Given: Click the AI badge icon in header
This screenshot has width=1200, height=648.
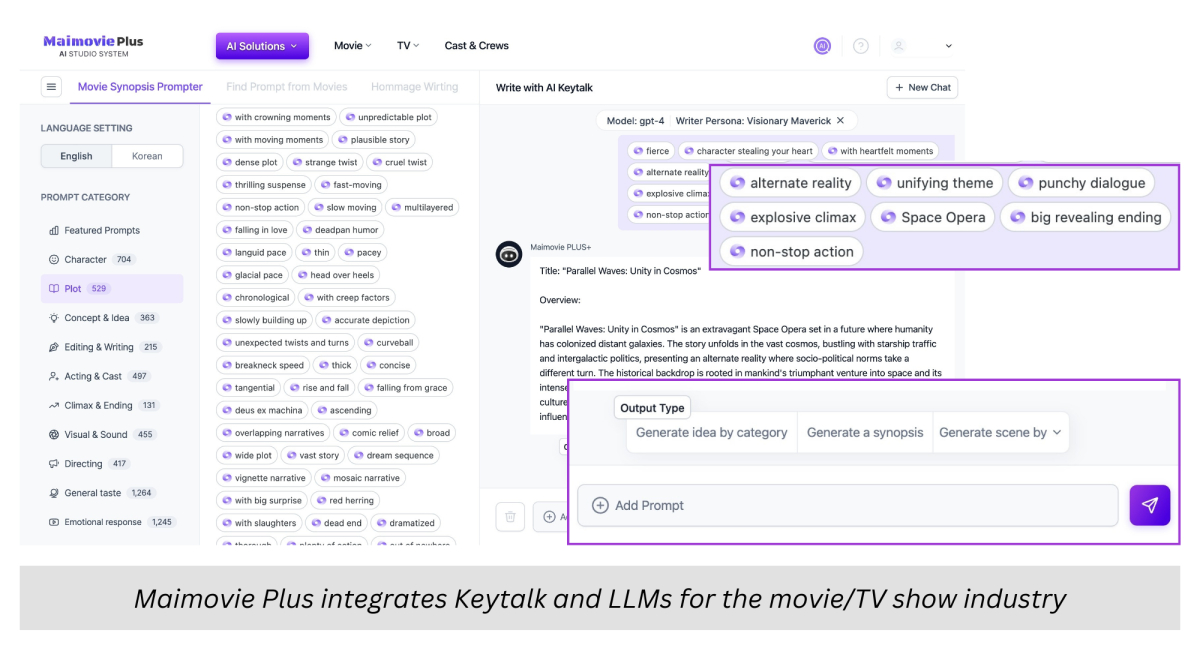Looking at the screenshot, I should [822, 46].
